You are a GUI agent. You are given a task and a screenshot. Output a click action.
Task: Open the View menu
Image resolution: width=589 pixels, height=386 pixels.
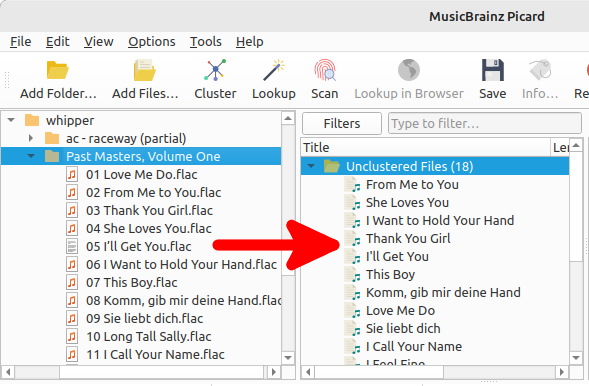click(x=98, y=42)
